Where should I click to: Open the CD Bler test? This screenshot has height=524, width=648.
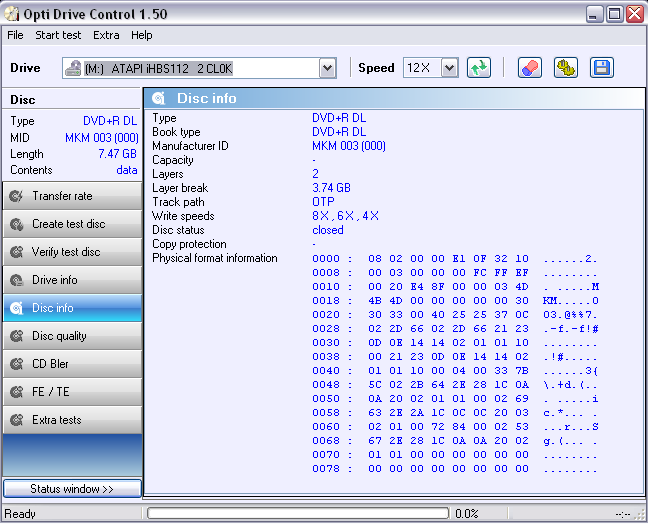pos(73,364)
